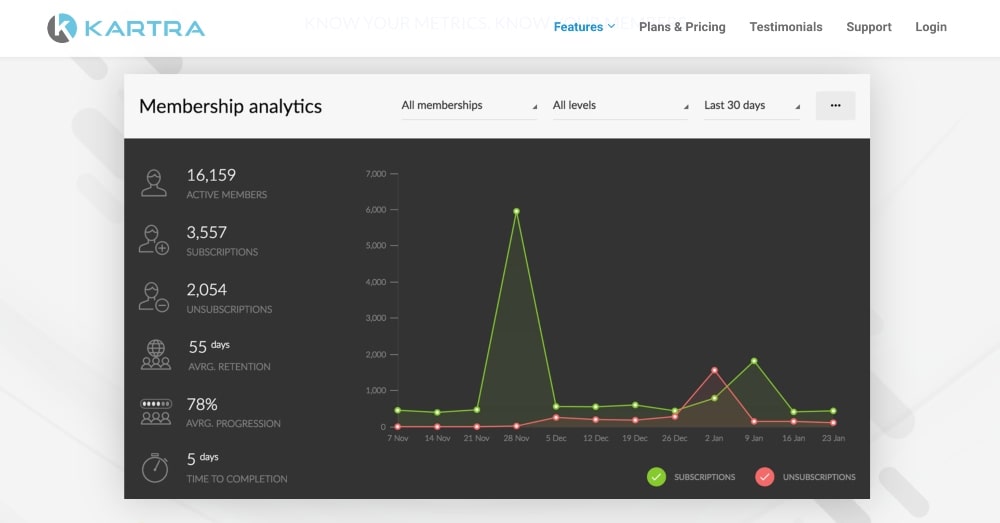Change the Last 30 days range dropdown

click(x=752, y=105)
